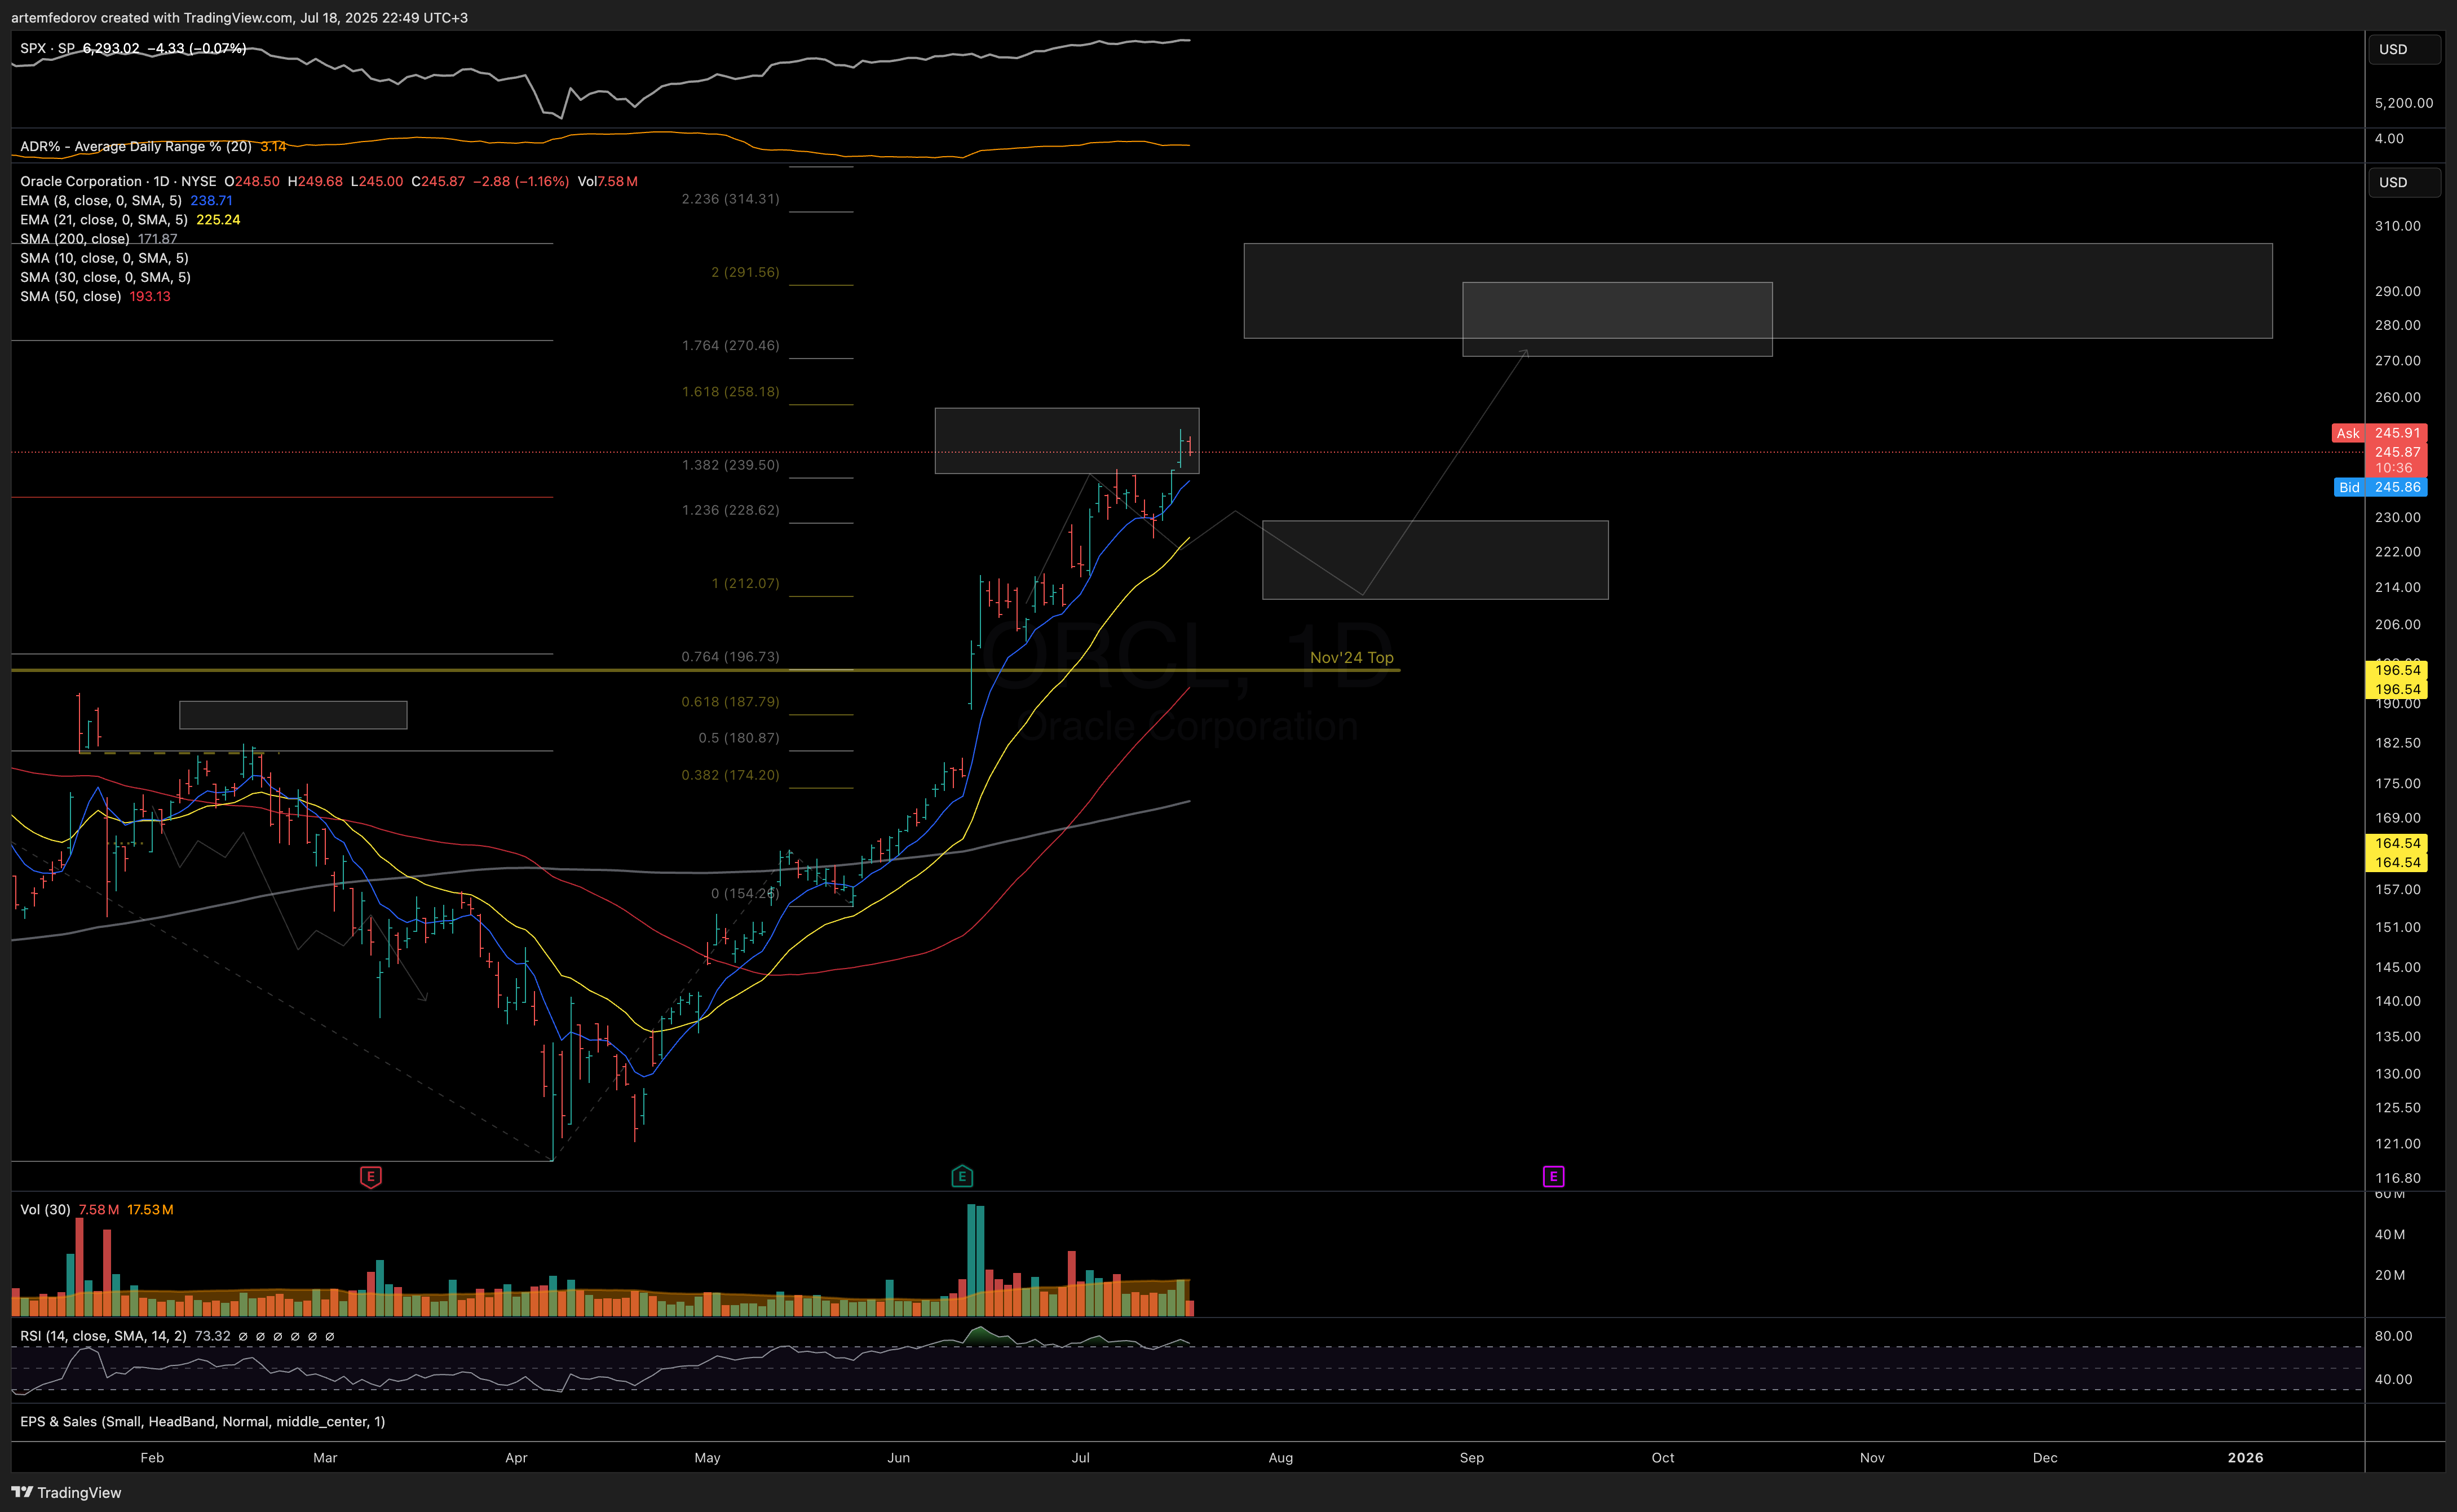Click the SMA 50 value 193.13
Viewport: 2457px width, 1512px height.
pos(150,296)
